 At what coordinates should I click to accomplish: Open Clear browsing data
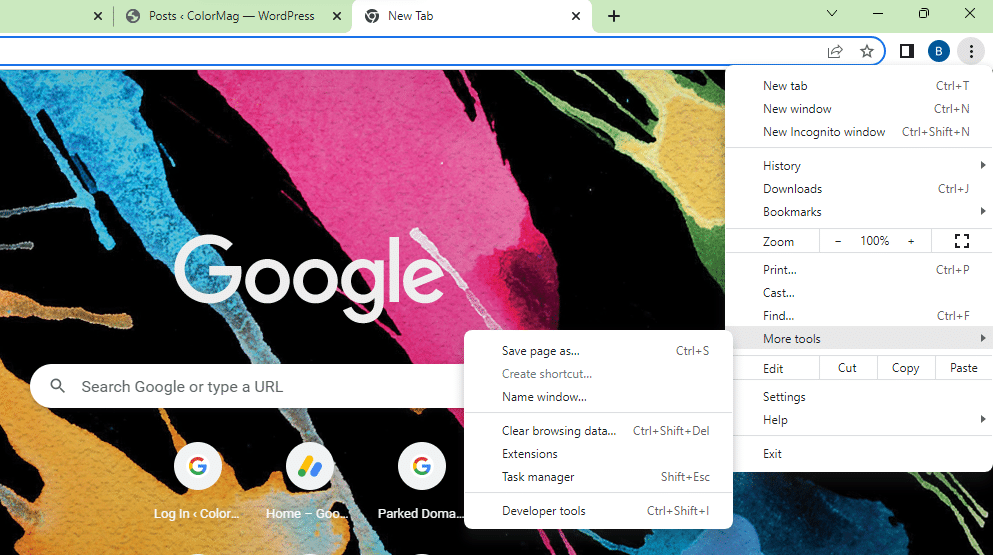[598, 431]
